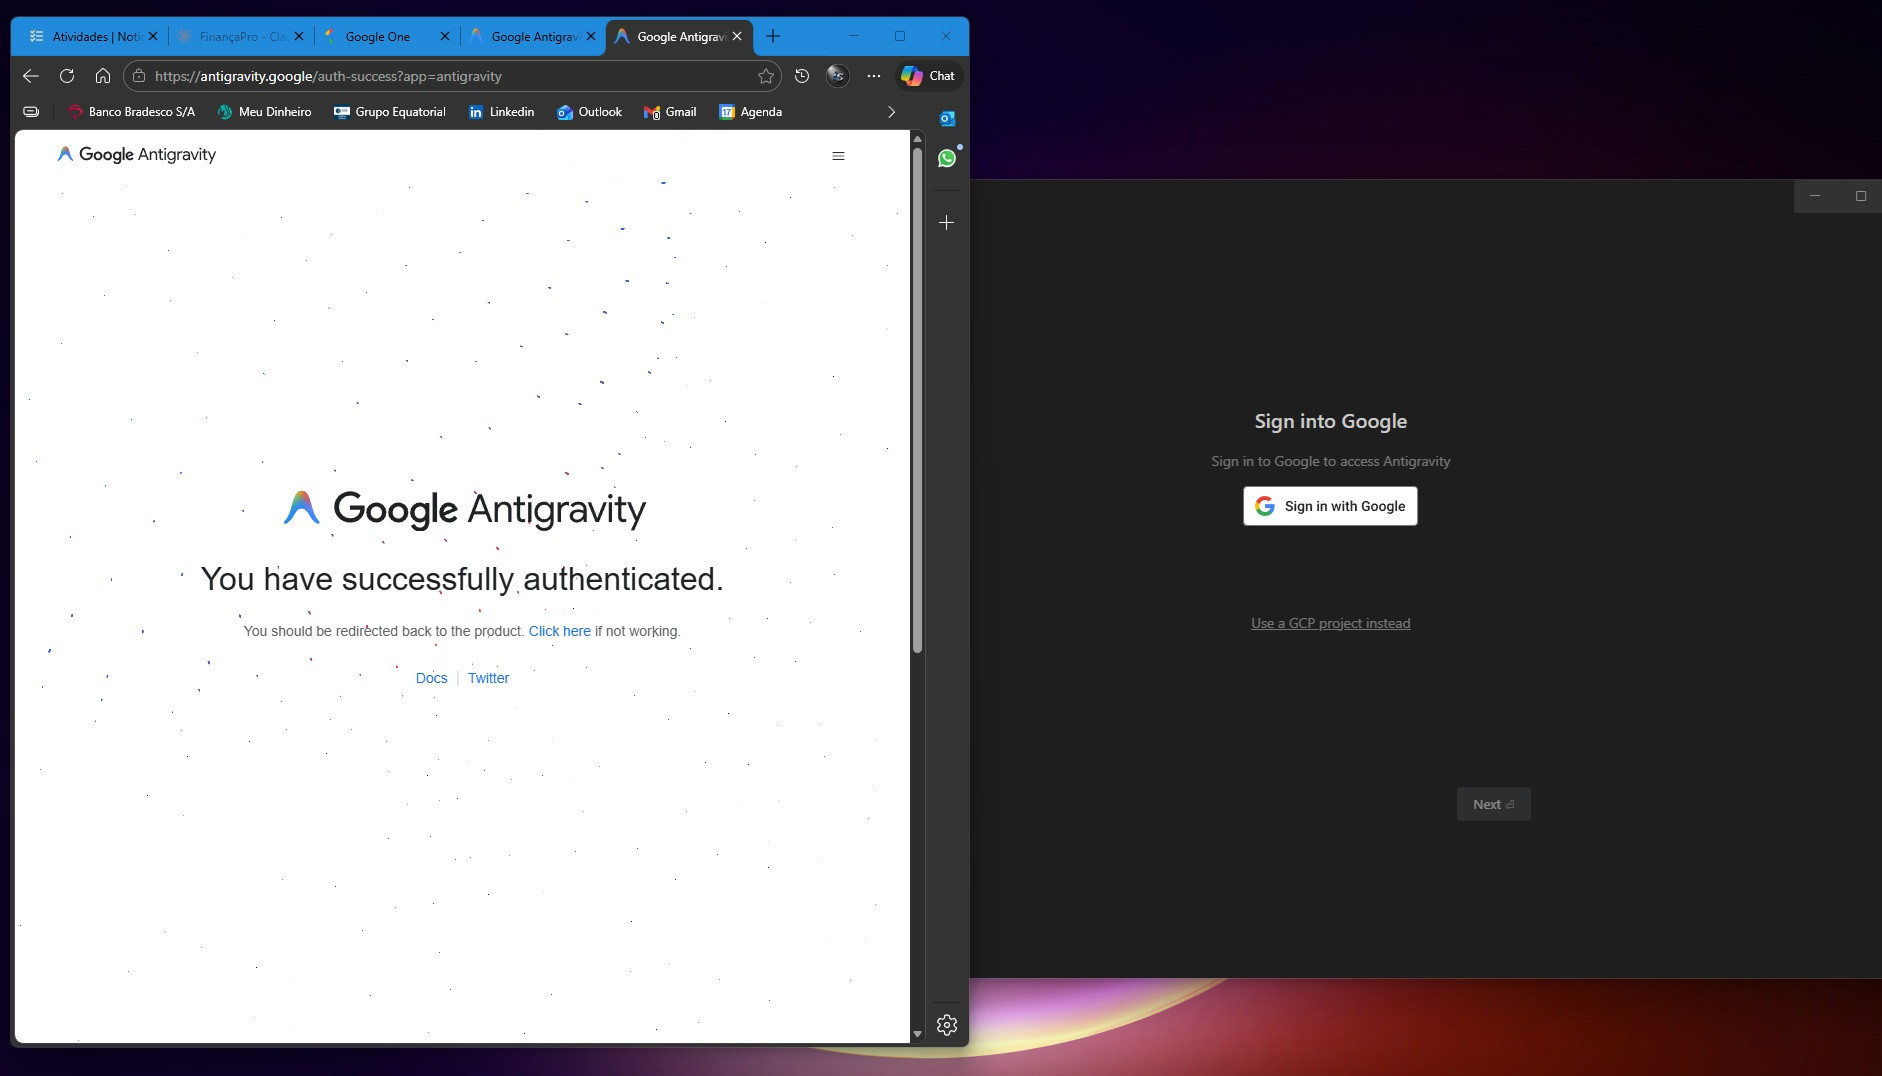The width and height of the screenshot is (1882, 1076).
Task: Open the Antigravity page hamburger menu
Action: [838, 156]
